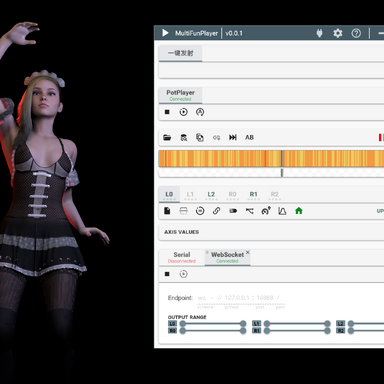Click the copy documents icon in script toolbar

[x=200, y=137]
